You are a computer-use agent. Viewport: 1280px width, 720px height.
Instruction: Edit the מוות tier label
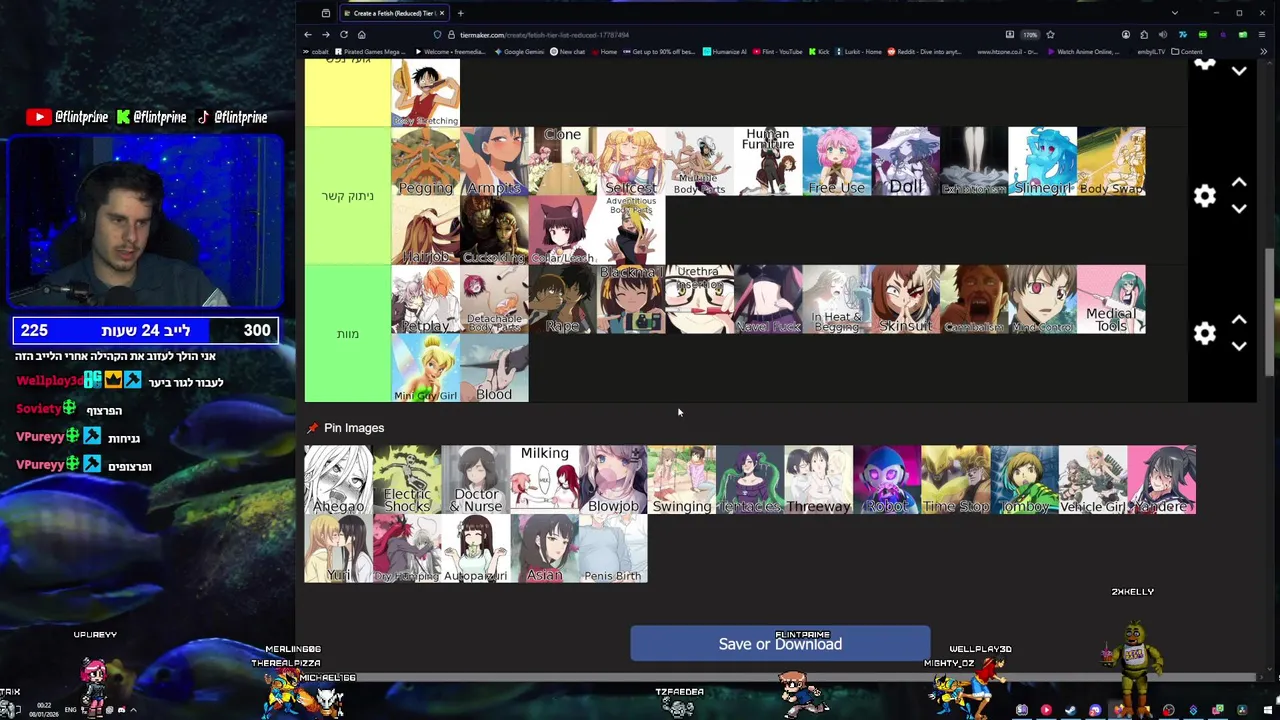click(x=347, y=333)
